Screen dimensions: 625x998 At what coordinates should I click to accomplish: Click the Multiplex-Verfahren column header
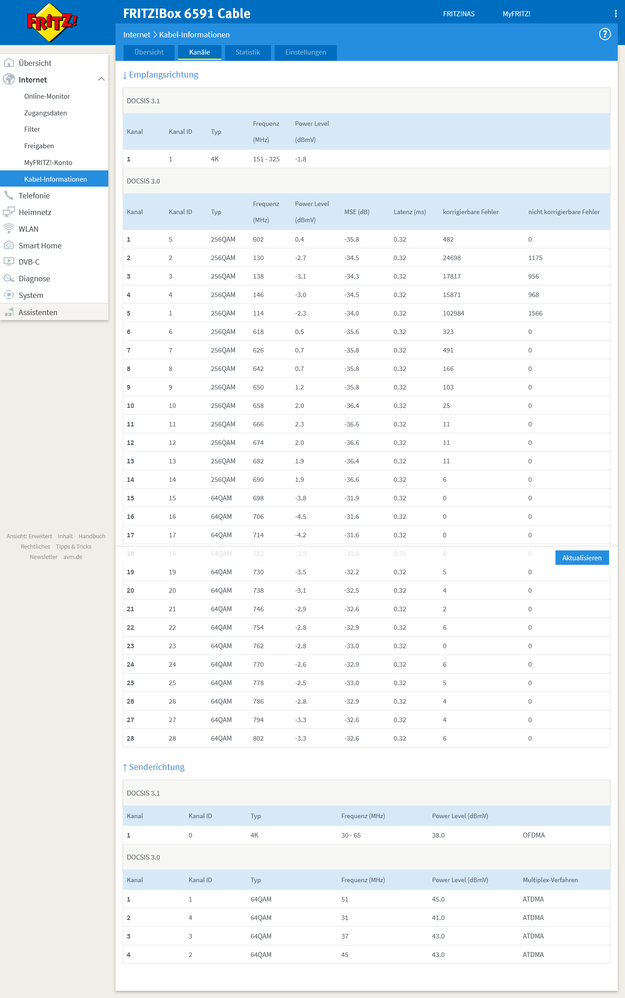tap(550, 880)
